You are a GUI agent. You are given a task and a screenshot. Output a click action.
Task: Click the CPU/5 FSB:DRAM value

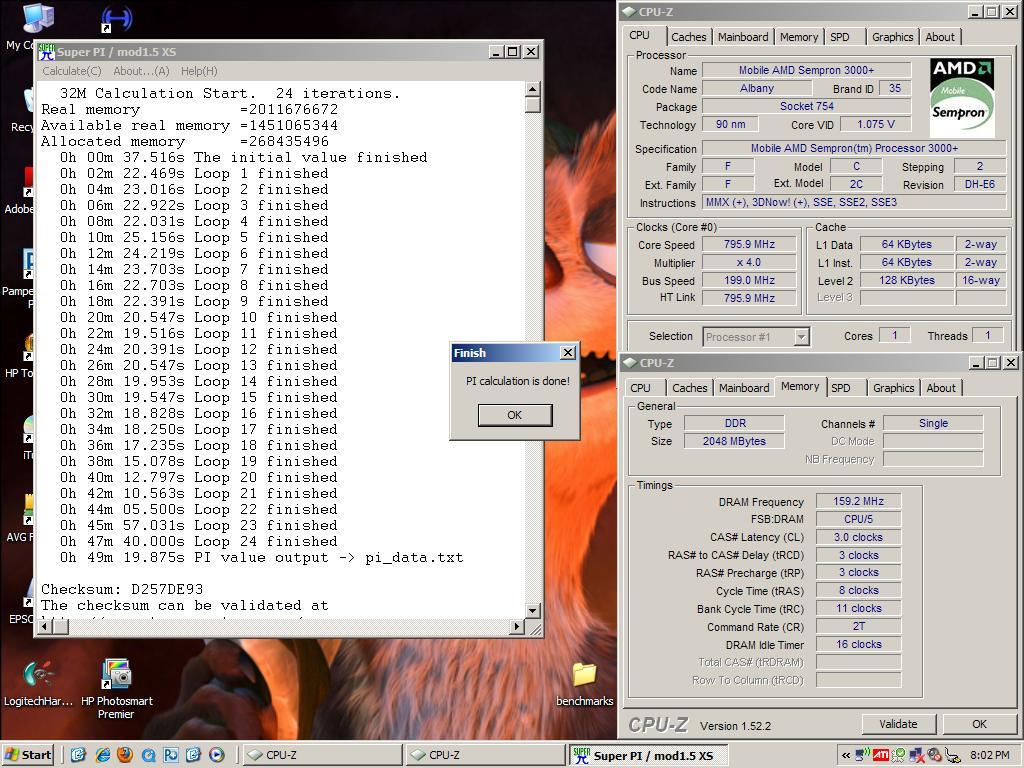coord(858,519)
